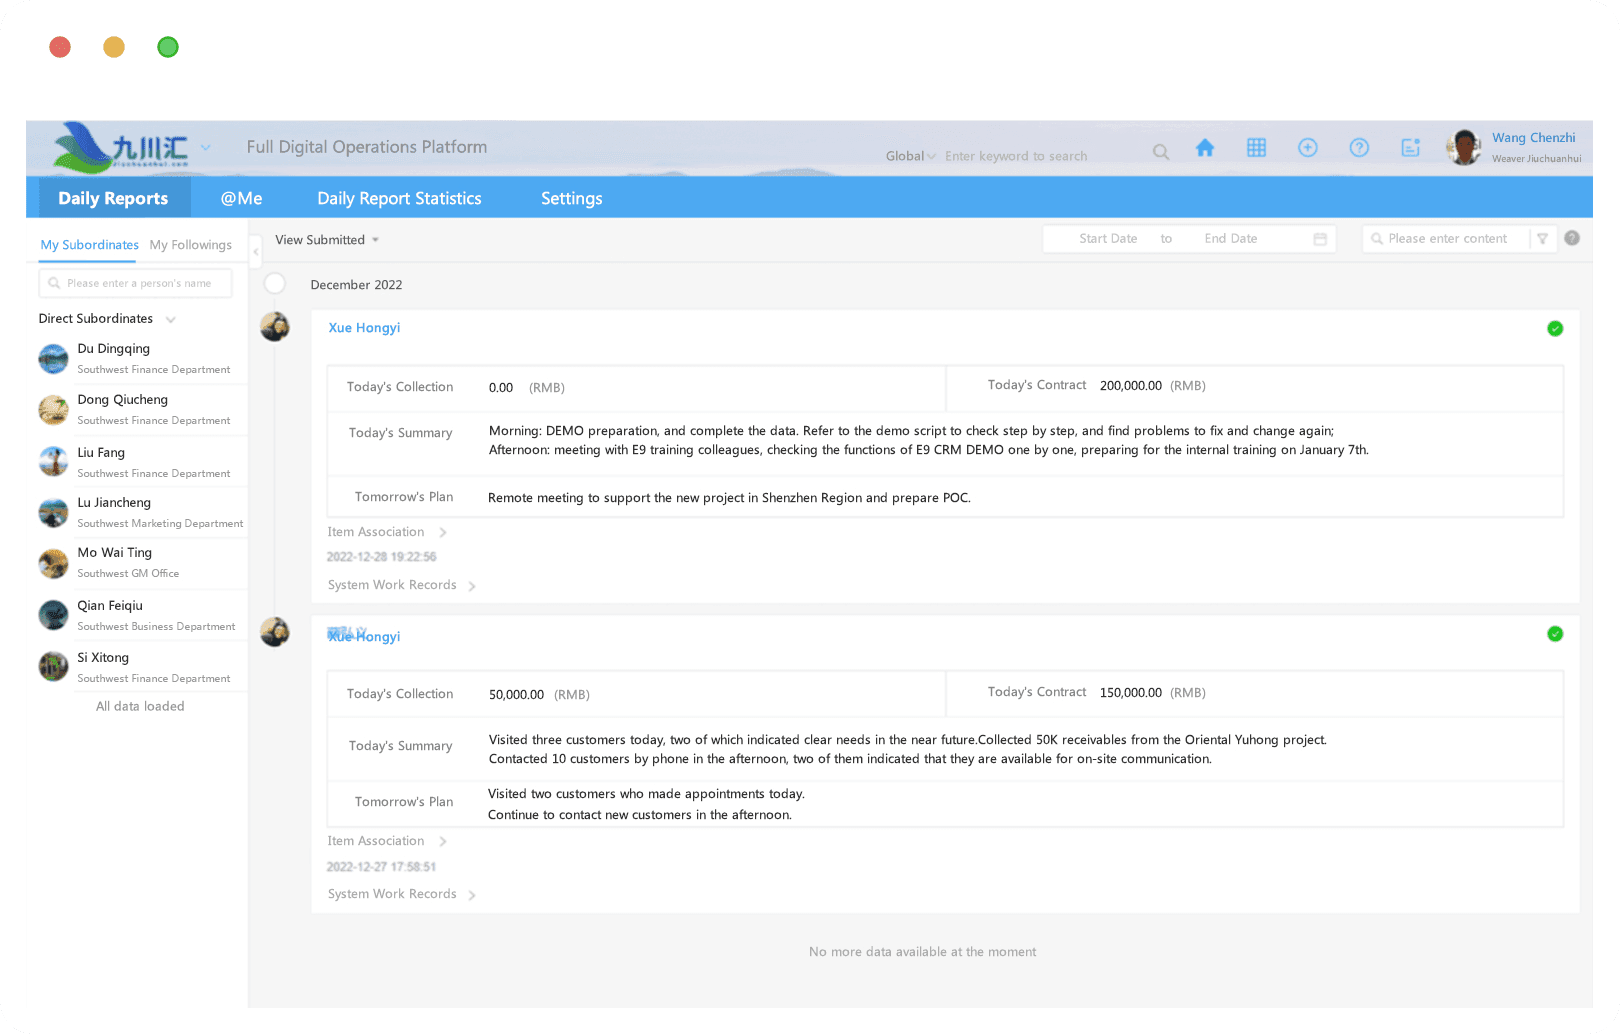Expand System Work Records under first report
The height and width of the screenshot is (1034, 1620).
[401, 585]
